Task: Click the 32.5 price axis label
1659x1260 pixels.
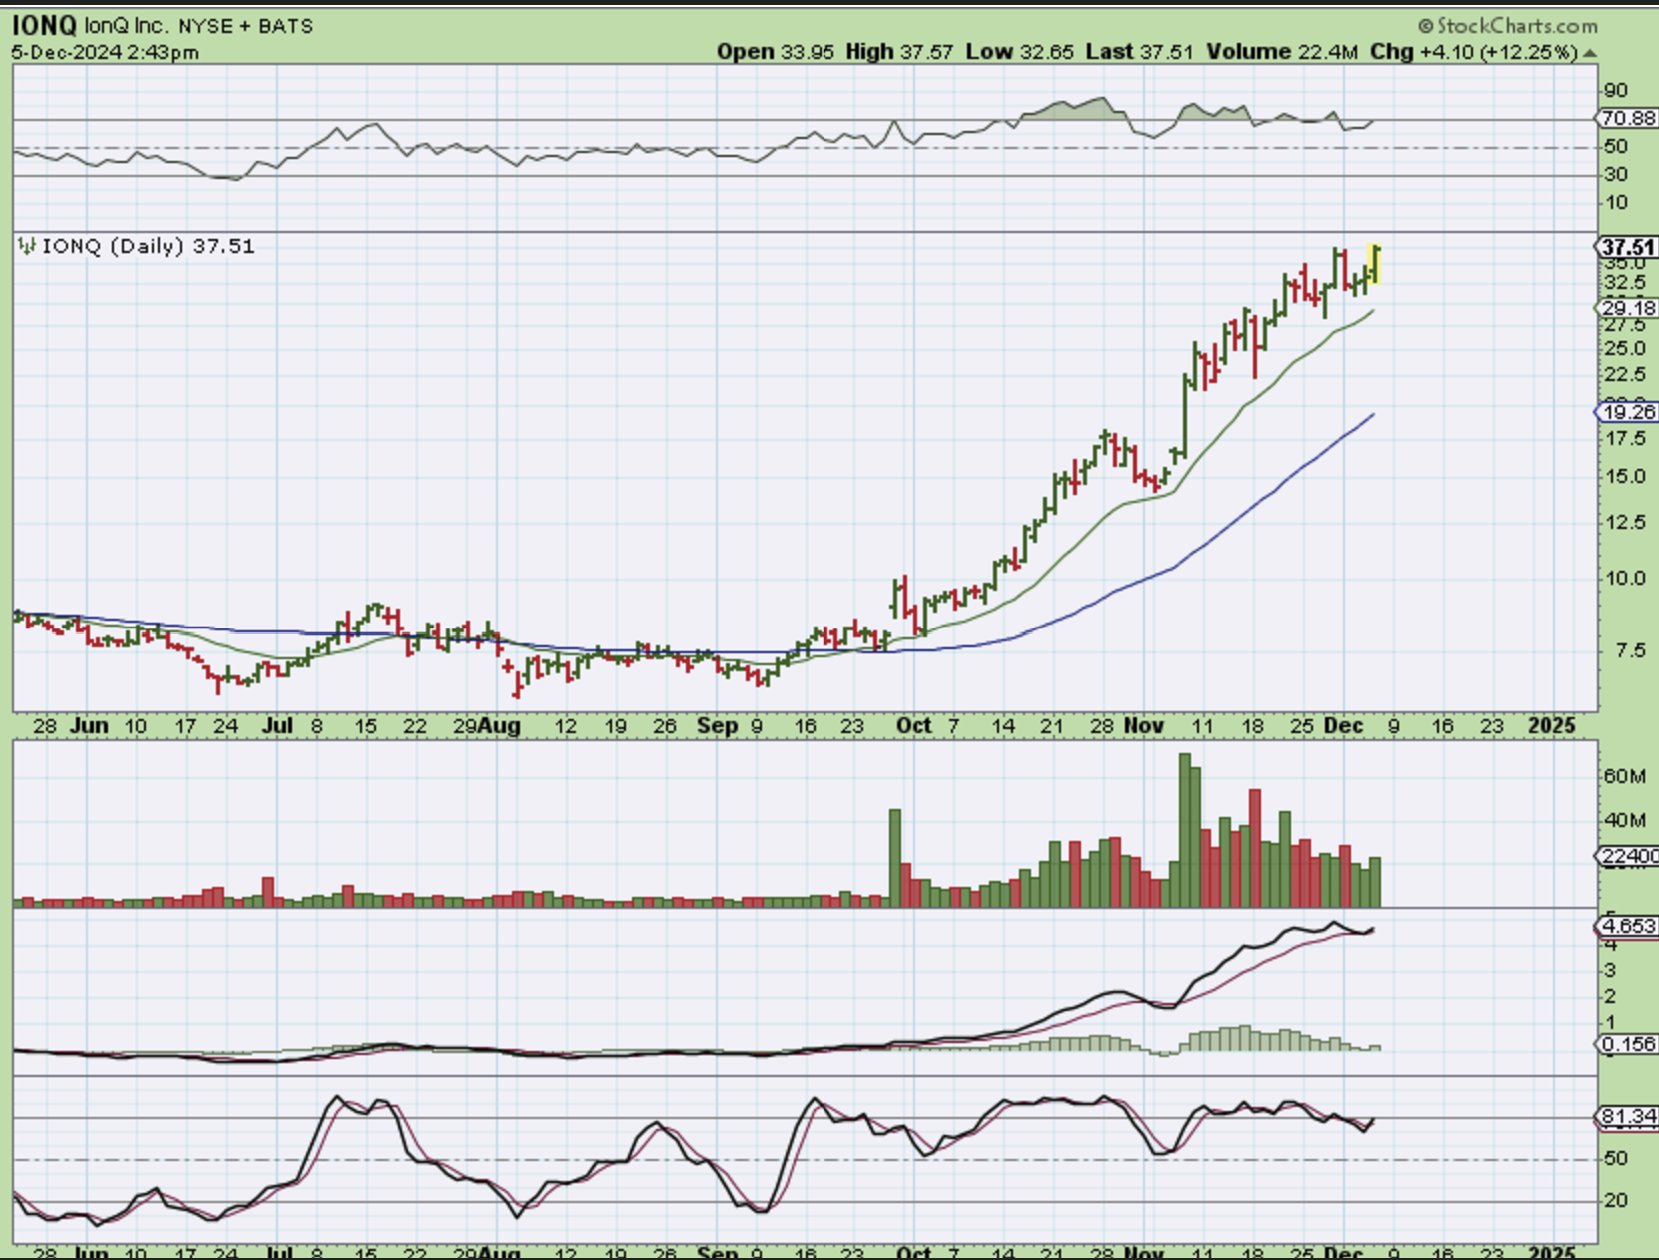Action: (1624, 284)
